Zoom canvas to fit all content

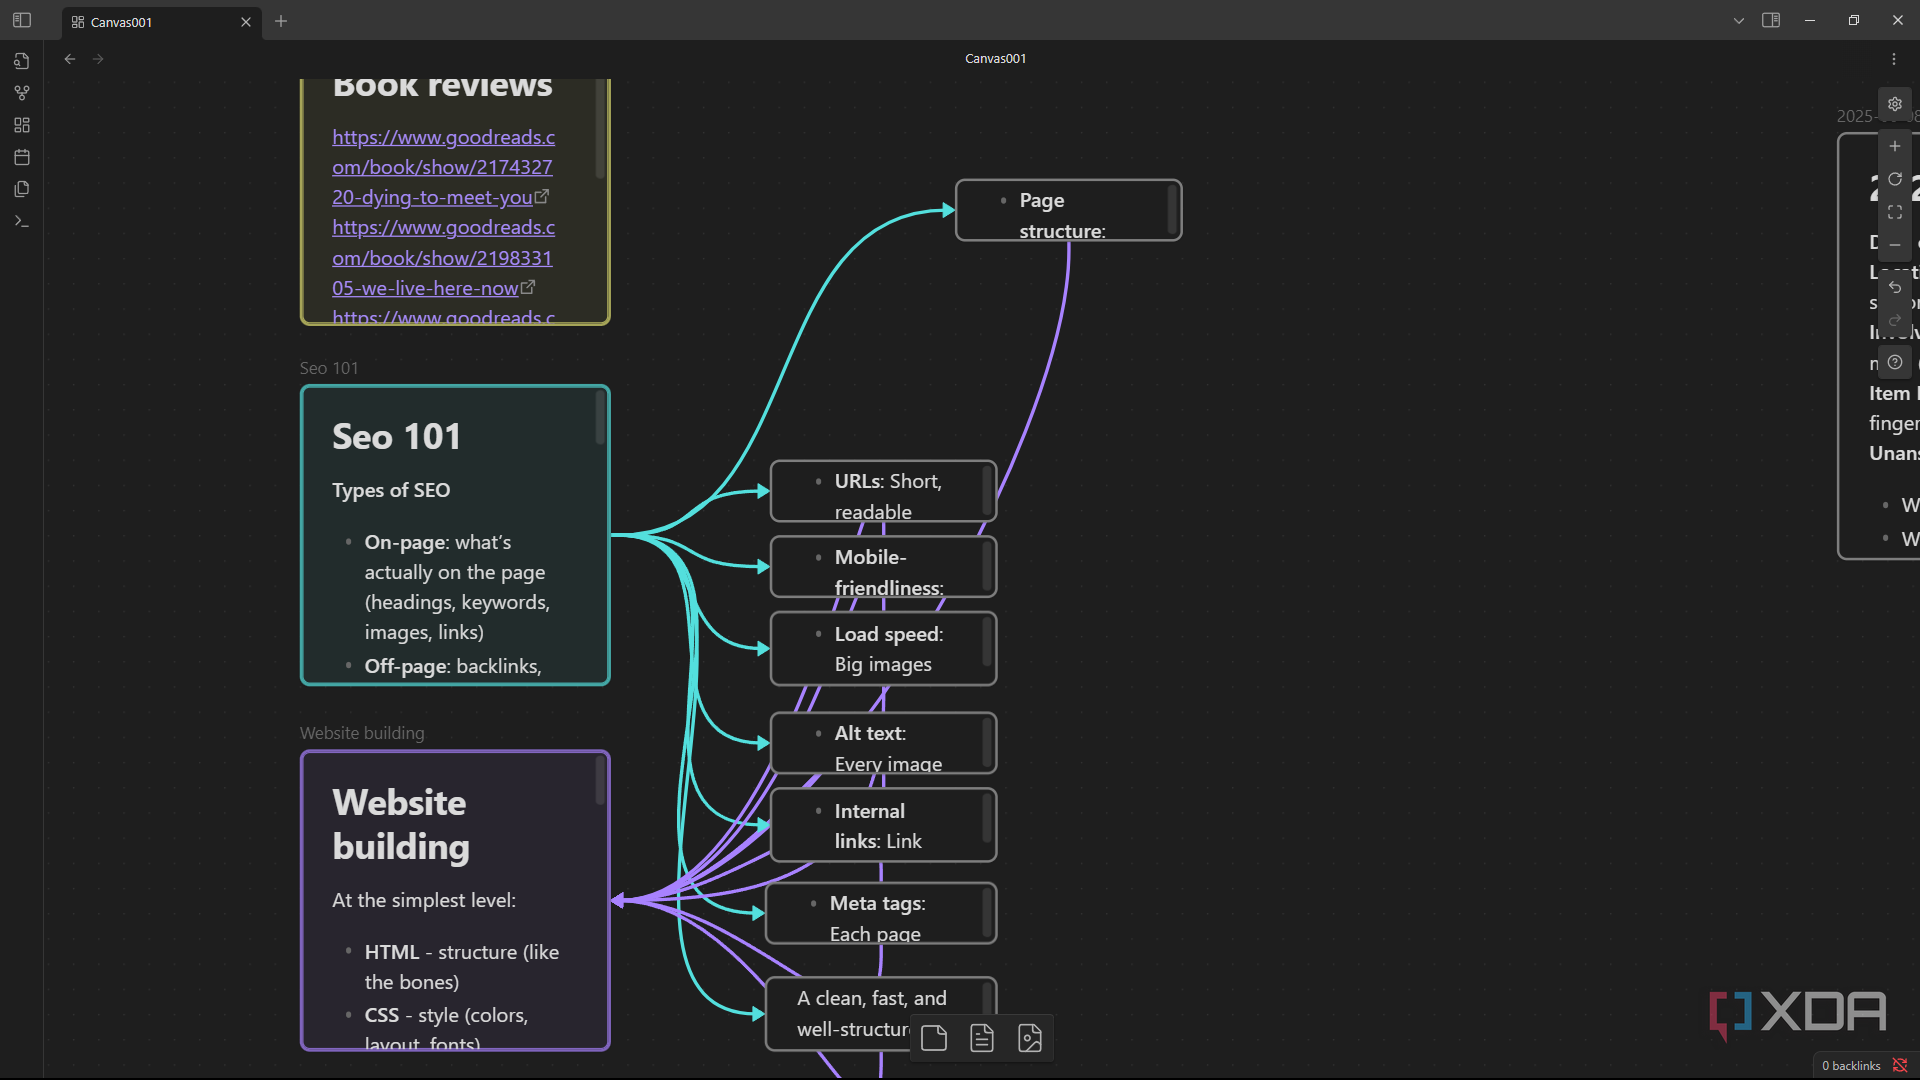(x=1895, y=212)
